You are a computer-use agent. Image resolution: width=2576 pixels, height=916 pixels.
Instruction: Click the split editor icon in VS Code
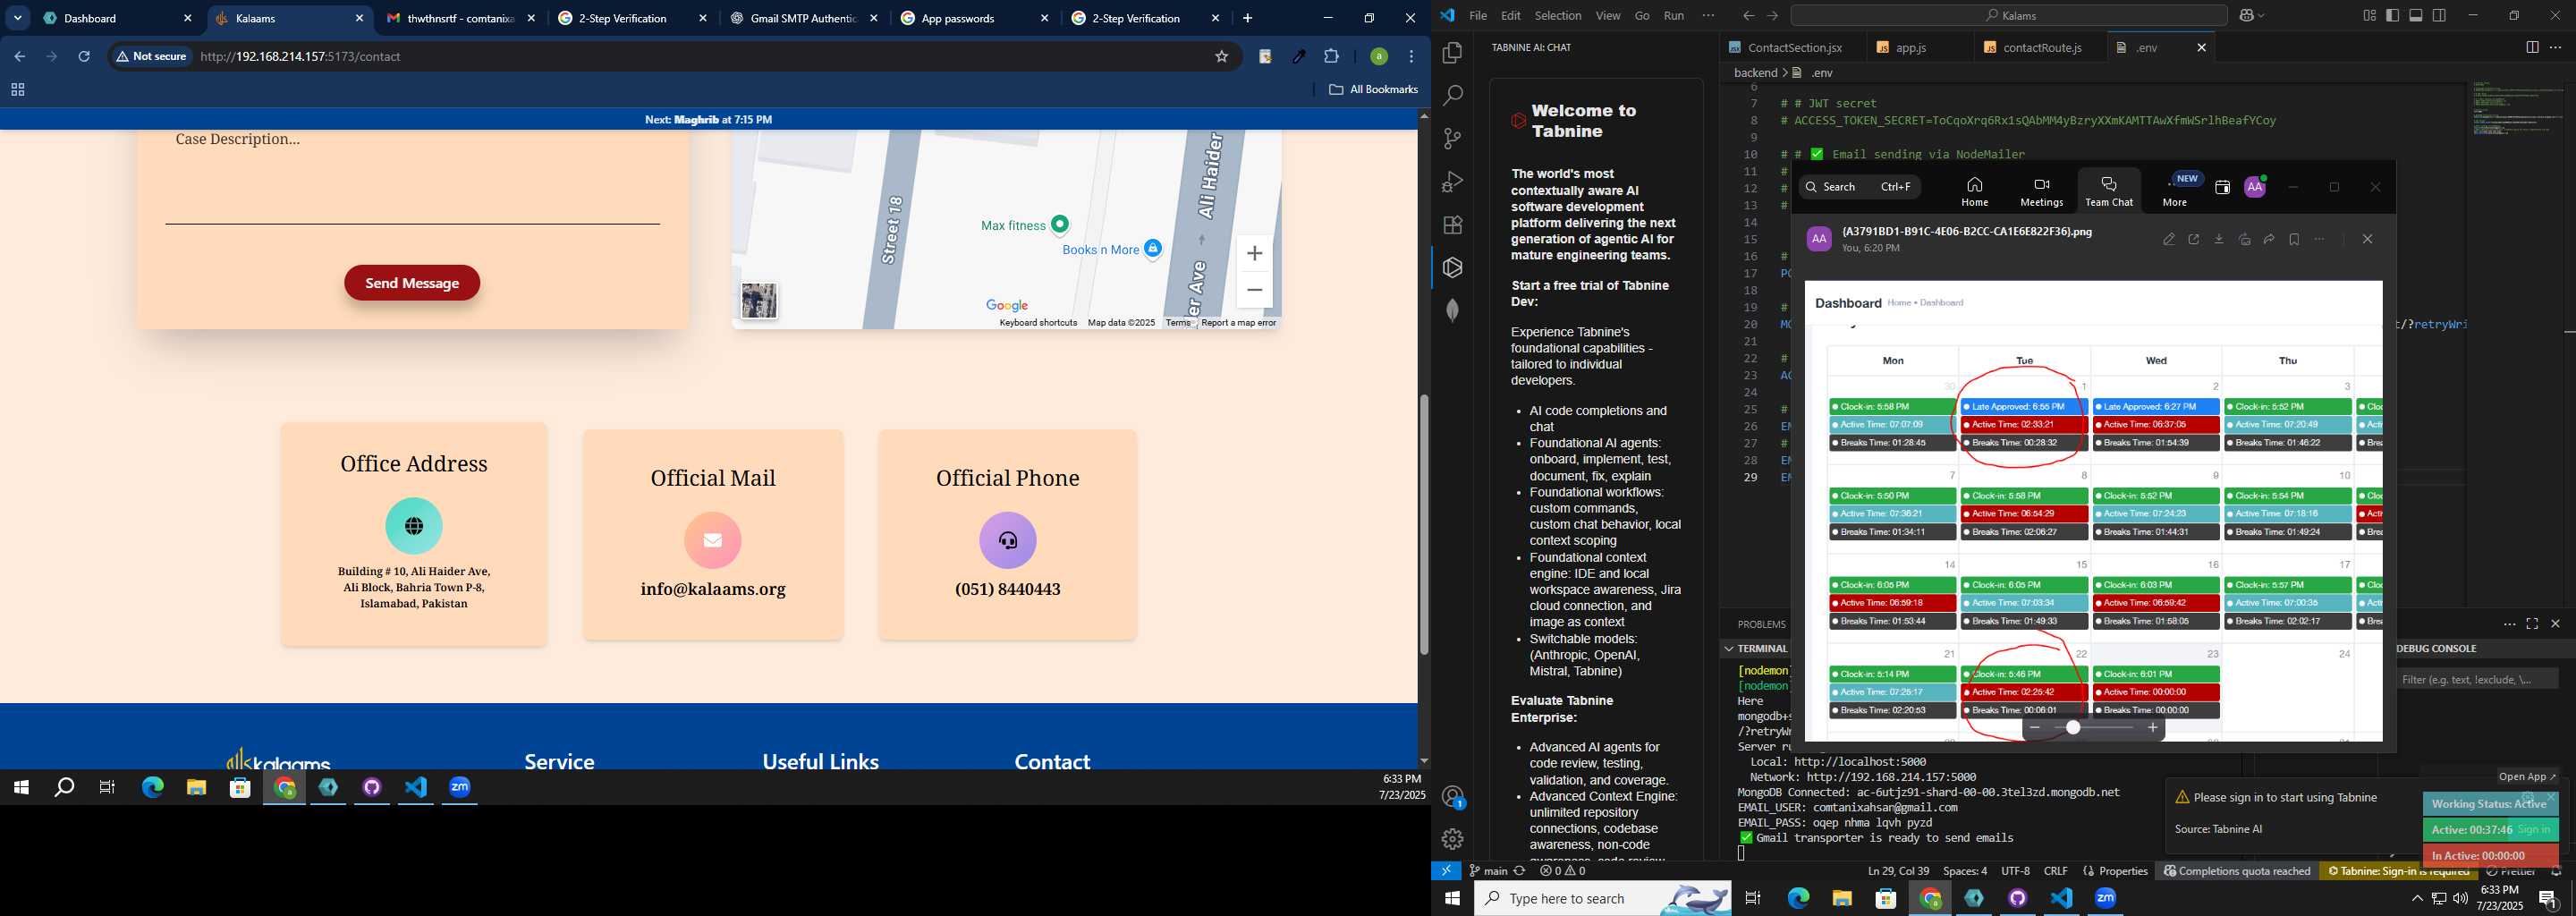tap(2531, 48)
